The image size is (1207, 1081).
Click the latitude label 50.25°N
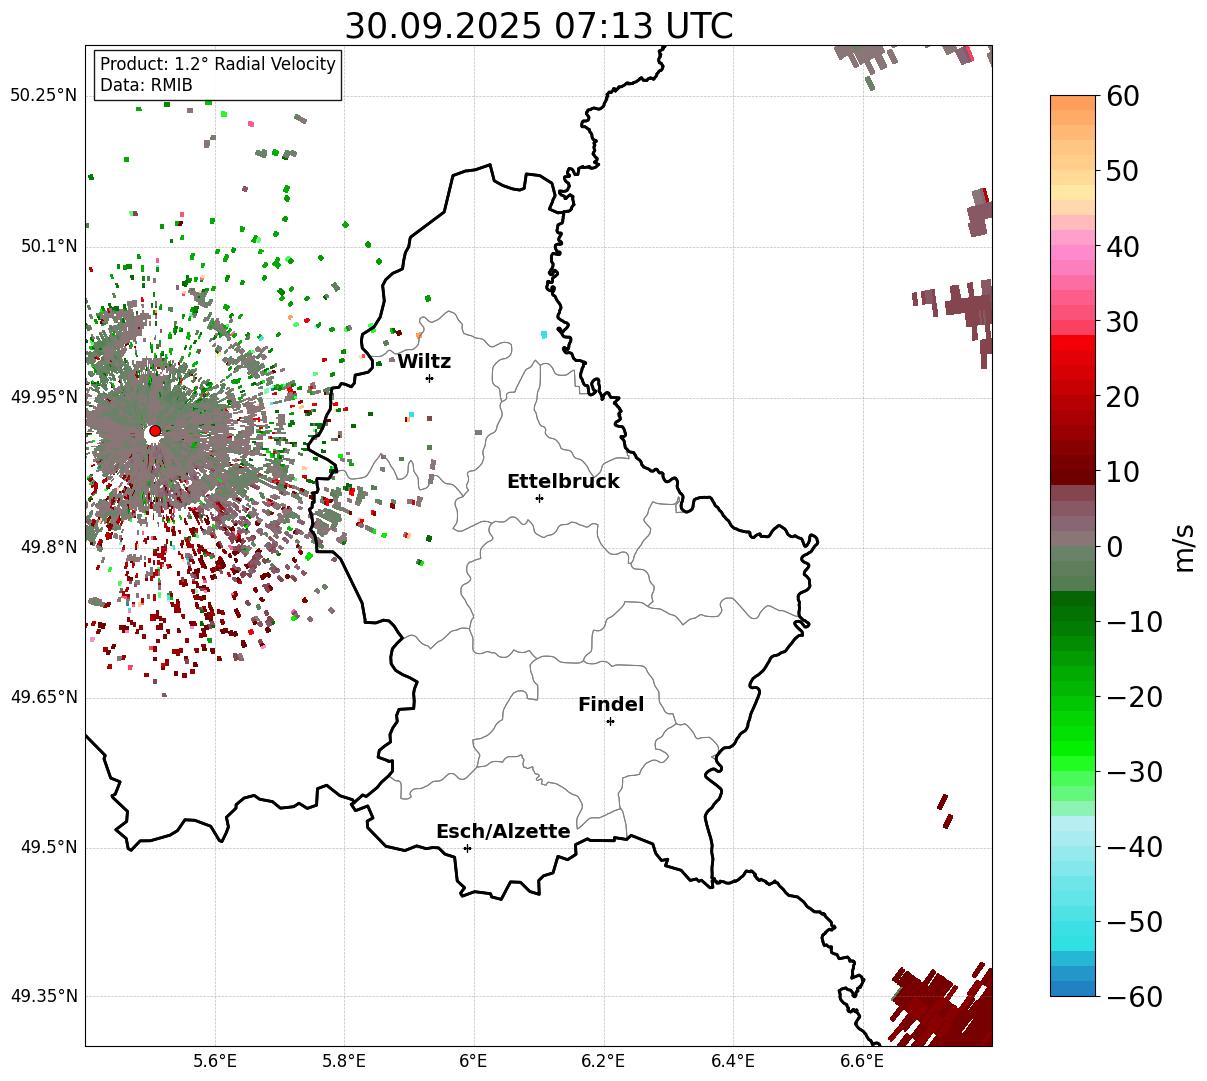click(x=44, y=96)
